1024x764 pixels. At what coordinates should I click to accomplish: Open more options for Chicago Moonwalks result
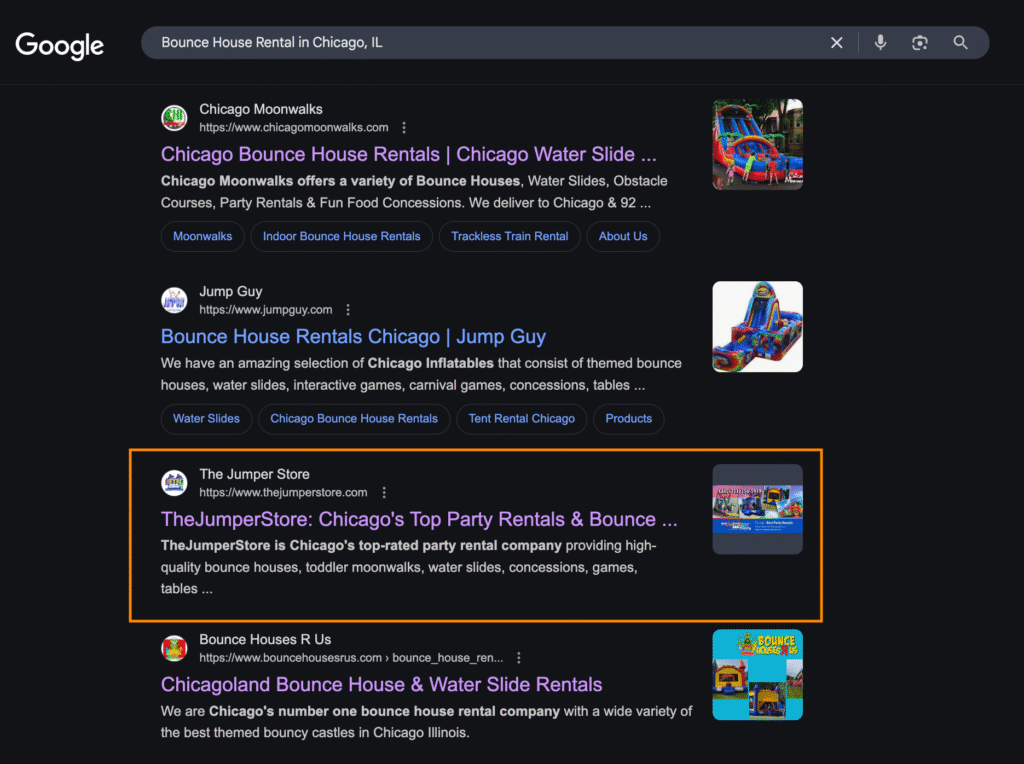click(x=404, y=127)
